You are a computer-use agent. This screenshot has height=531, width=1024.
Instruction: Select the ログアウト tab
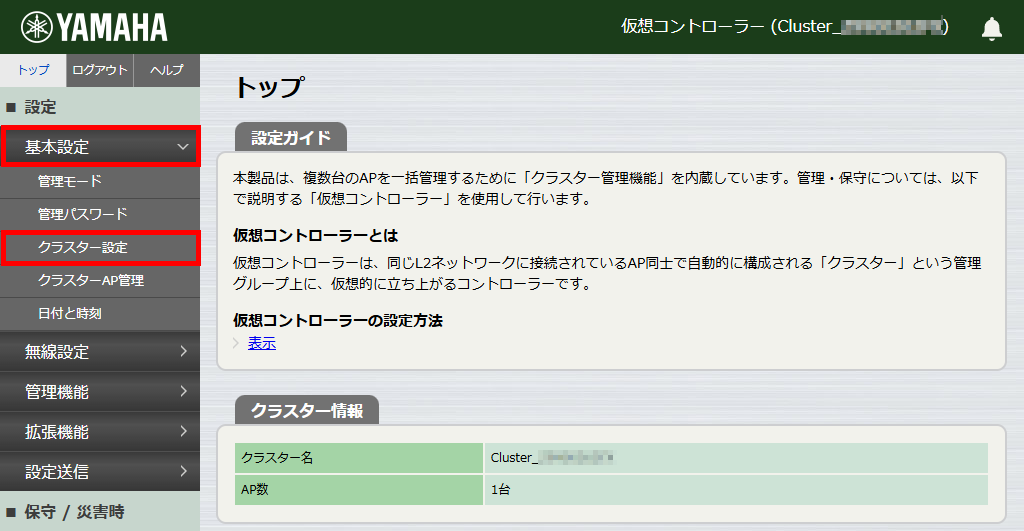coord(100,70)
